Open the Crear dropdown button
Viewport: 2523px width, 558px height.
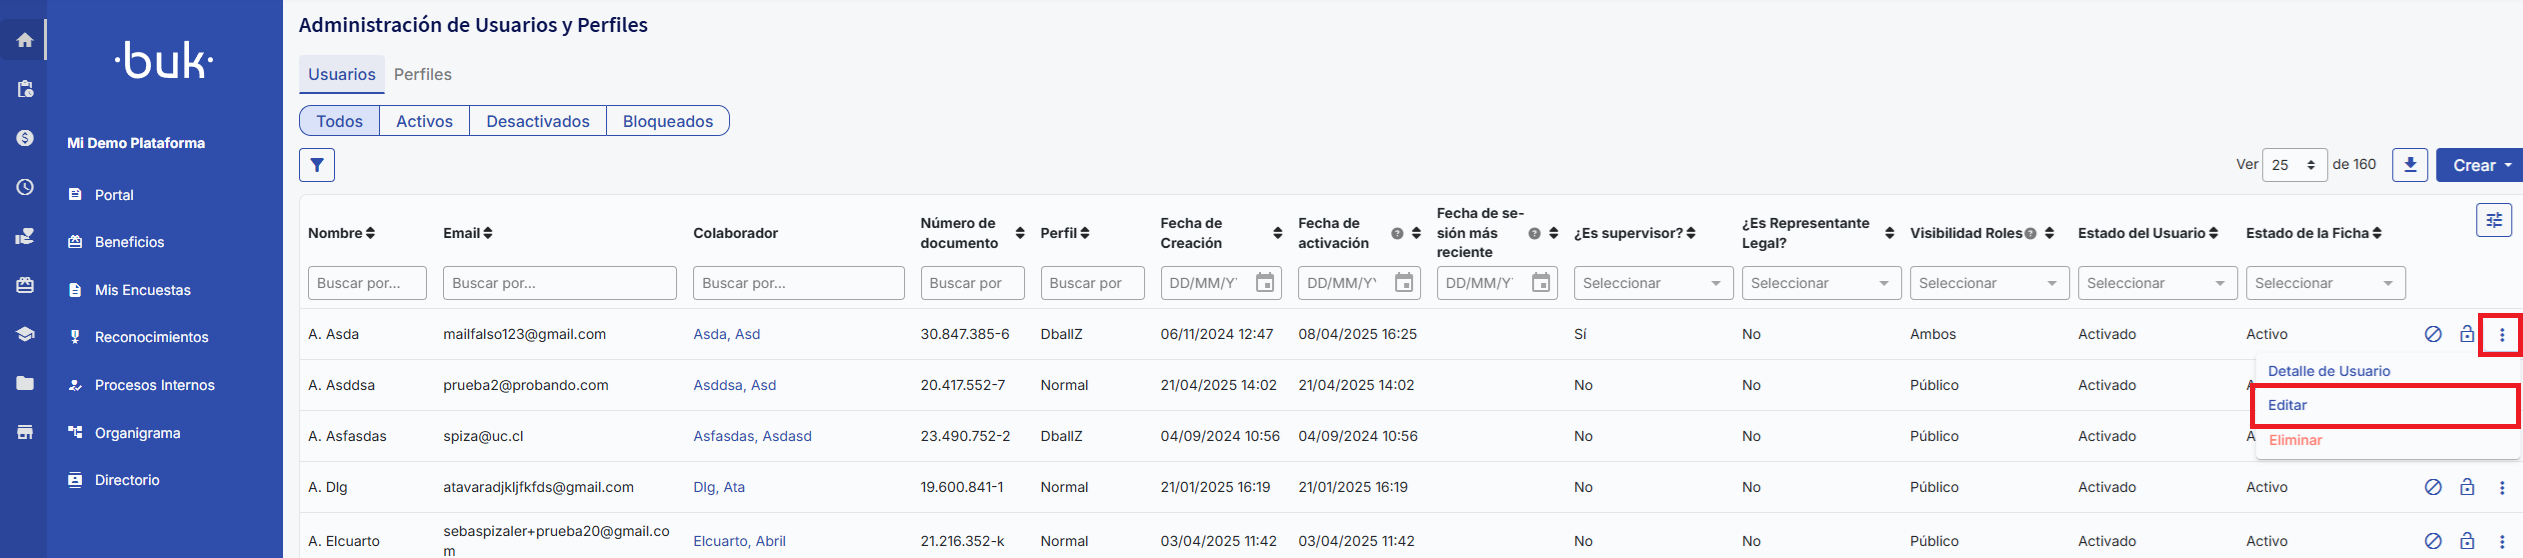pyautogui.click(x=2481, y=166)
